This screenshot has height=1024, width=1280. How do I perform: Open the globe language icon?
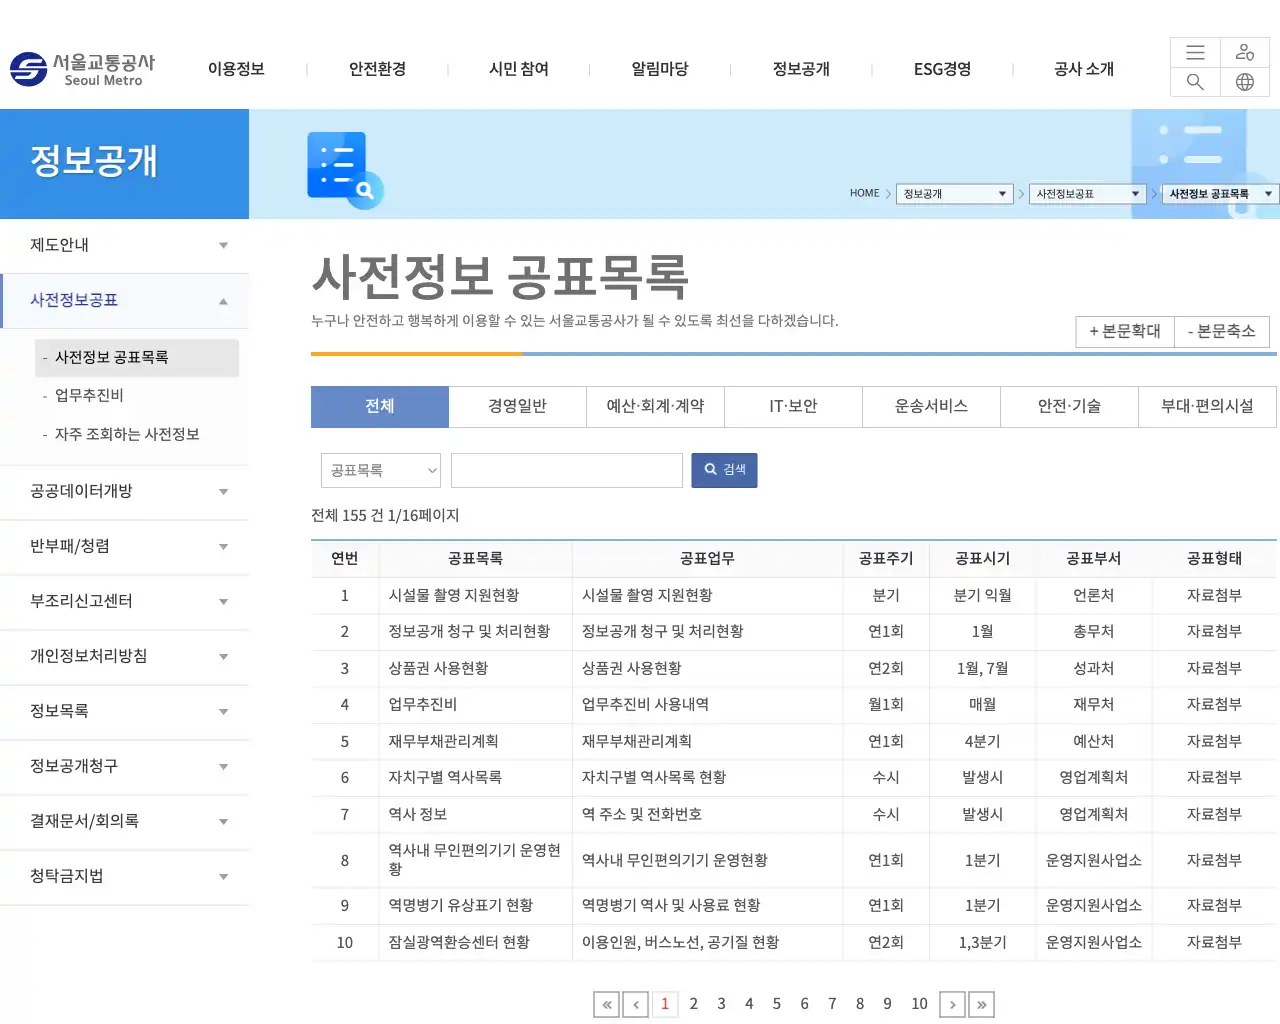coord(1245,82)
